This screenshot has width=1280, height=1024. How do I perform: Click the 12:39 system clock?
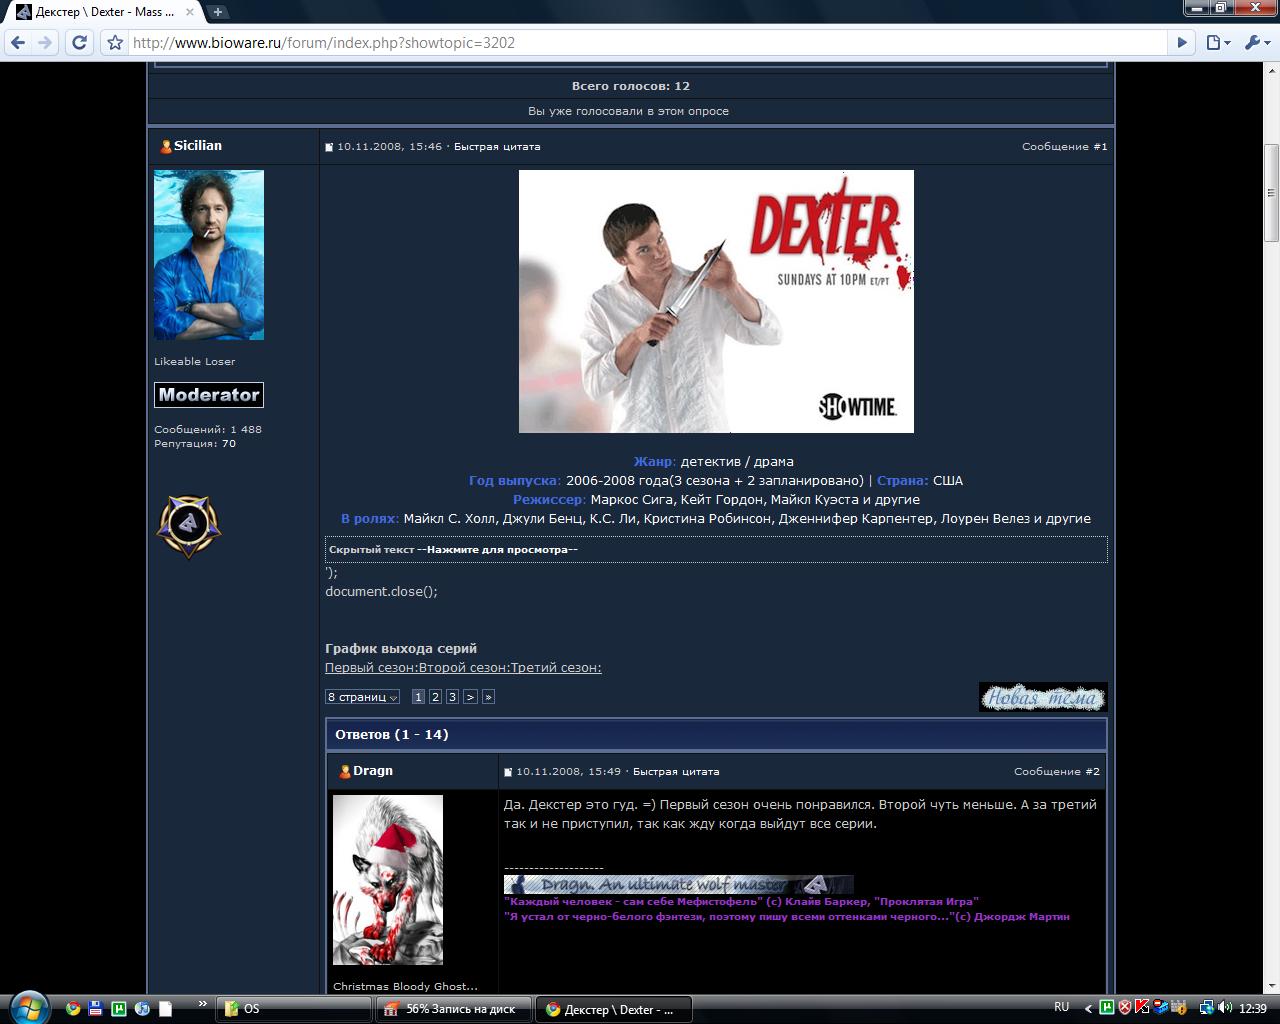click(1253, 1009)
